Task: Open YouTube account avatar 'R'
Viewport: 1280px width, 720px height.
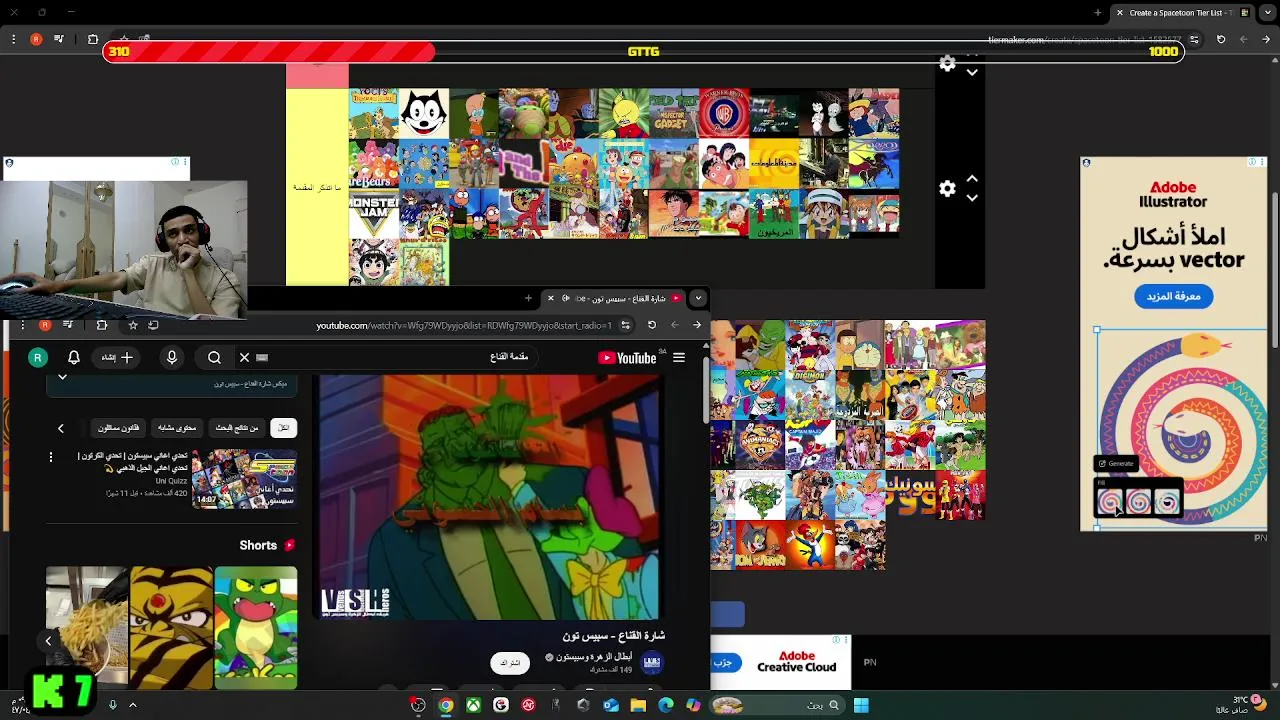Action: tap(38, 357)
